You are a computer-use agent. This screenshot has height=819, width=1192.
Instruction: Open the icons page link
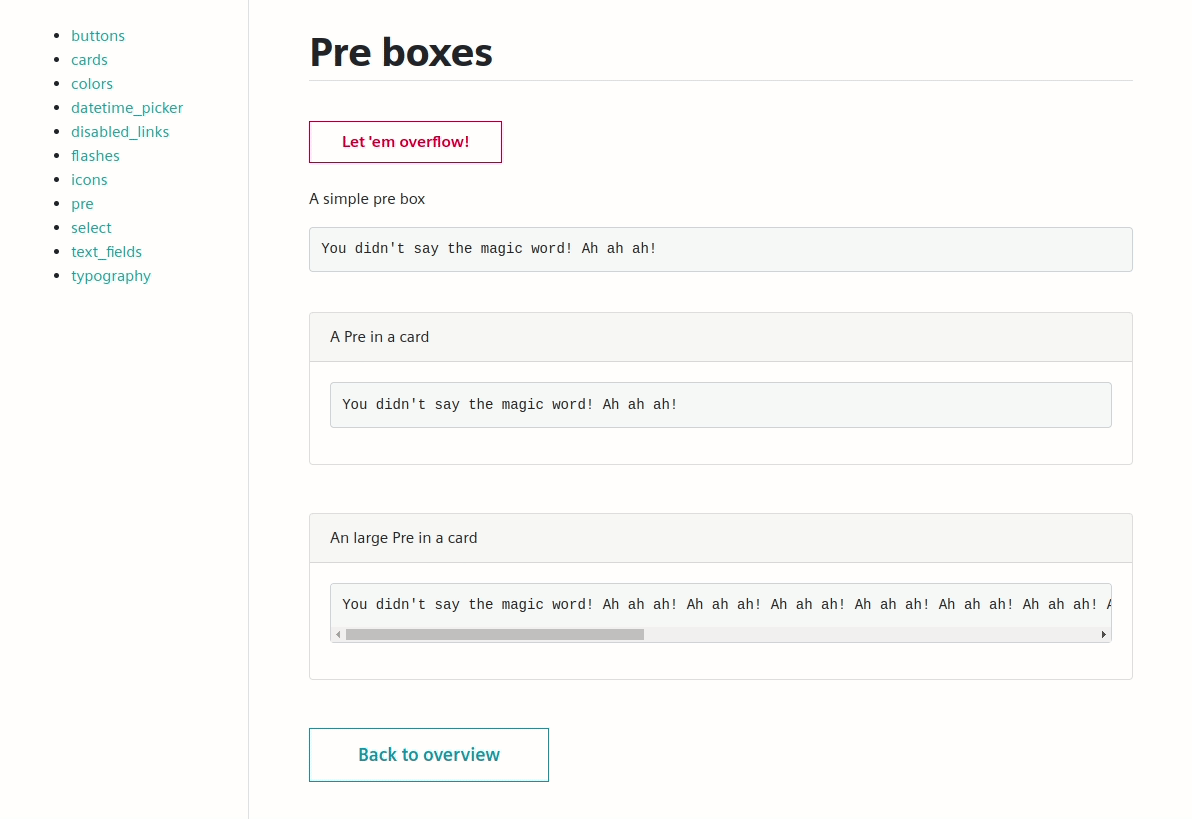pos(89,180)
